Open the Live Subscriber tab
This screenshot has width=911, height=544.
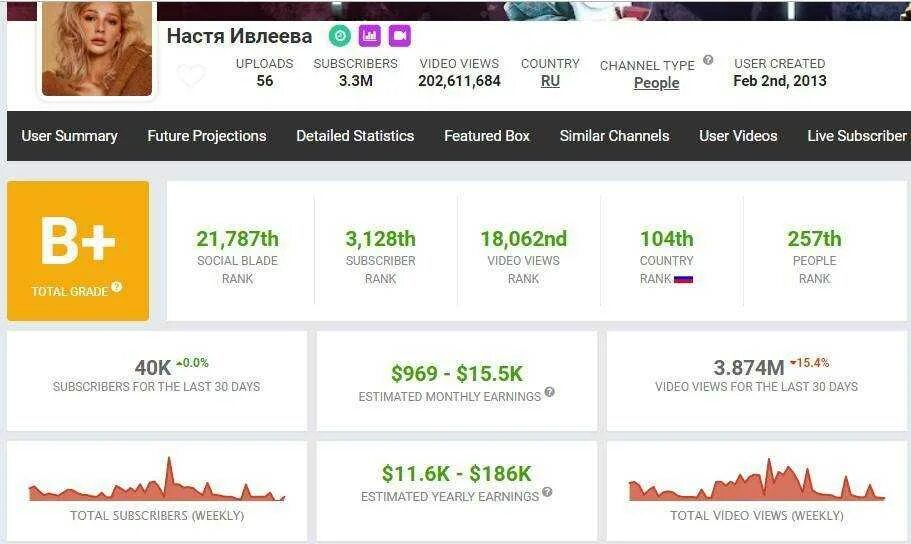point(857,136)
